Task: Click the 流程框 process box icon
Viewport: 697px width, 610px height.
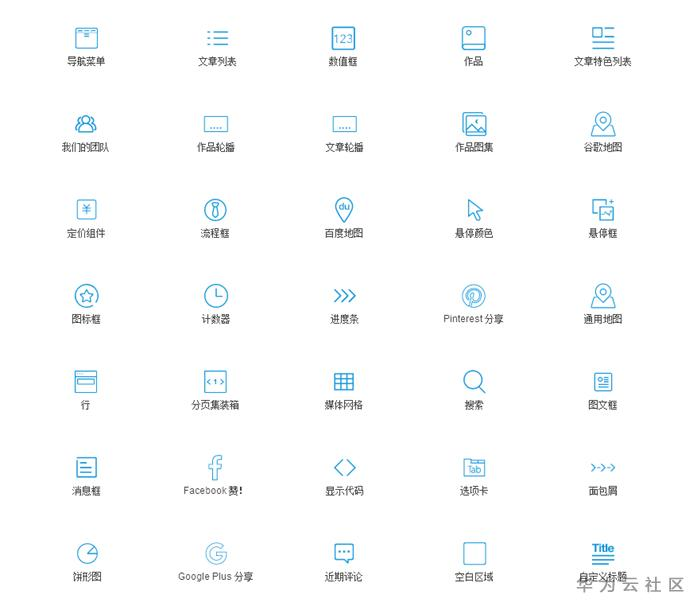Action: click(x=215, y=210)
